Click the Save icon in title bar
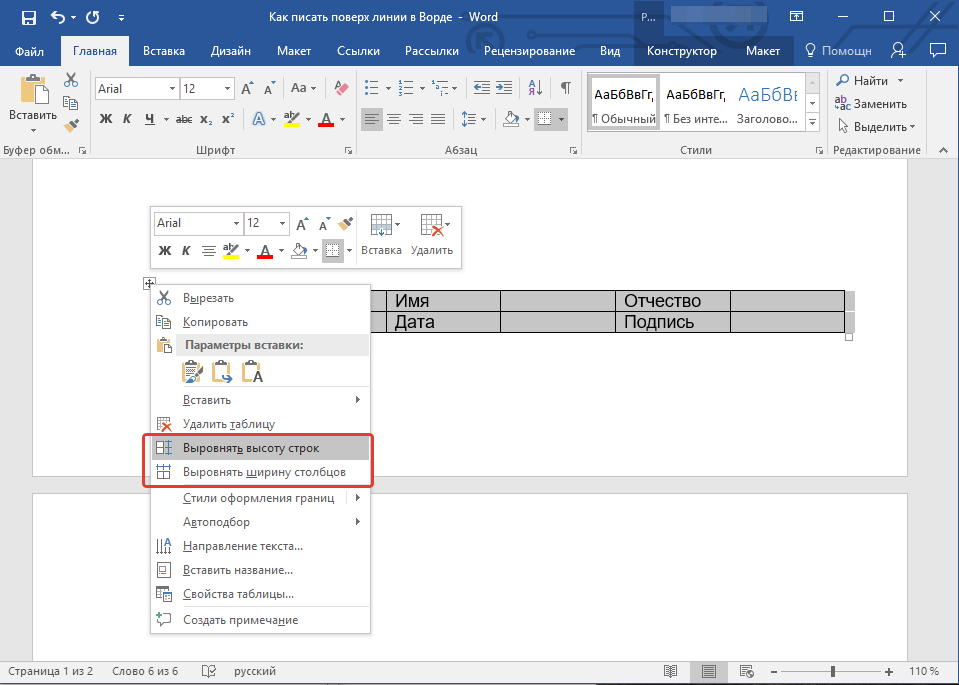959x685 pixels. [28, 17]
